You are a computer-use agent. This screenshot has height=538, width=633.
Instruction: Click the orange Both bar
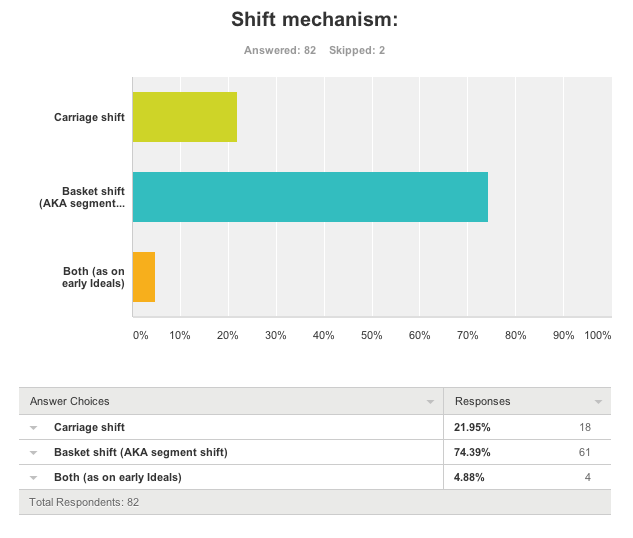(x=144, y=277)
